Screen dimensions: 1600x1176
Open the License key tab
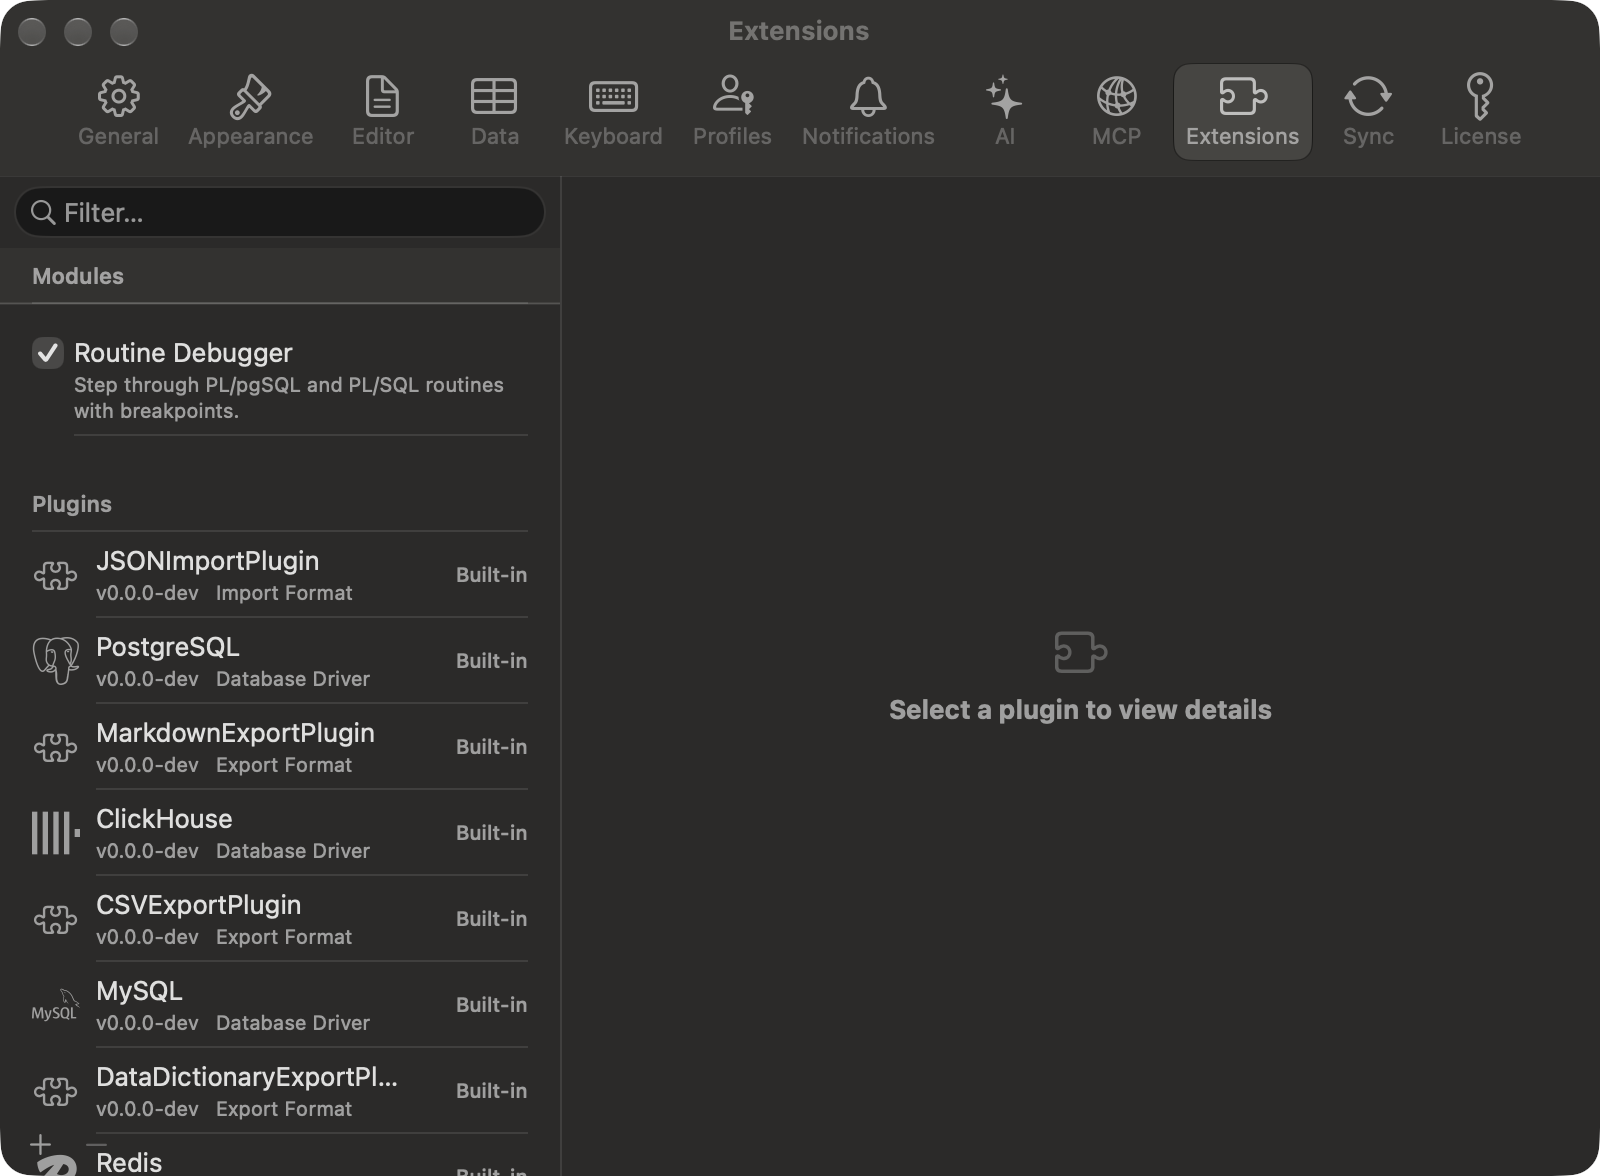(1480, 112)
